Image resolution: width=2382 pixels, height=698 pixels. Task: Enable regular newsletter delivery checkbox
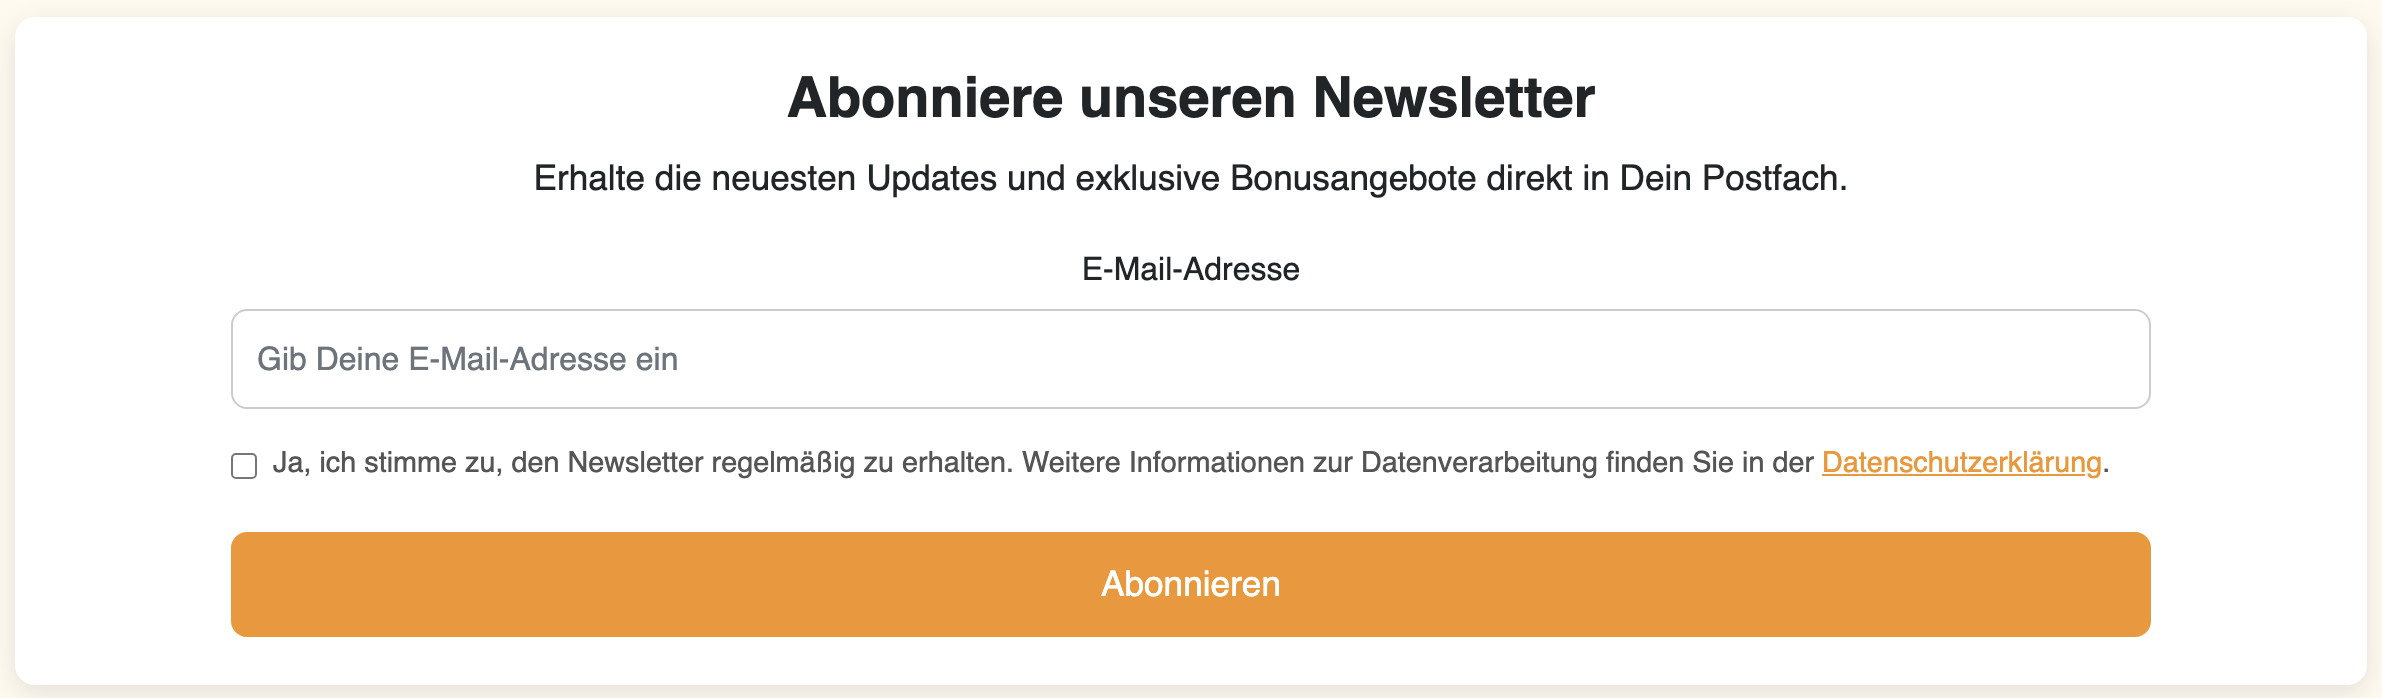[x=244, y=466]
